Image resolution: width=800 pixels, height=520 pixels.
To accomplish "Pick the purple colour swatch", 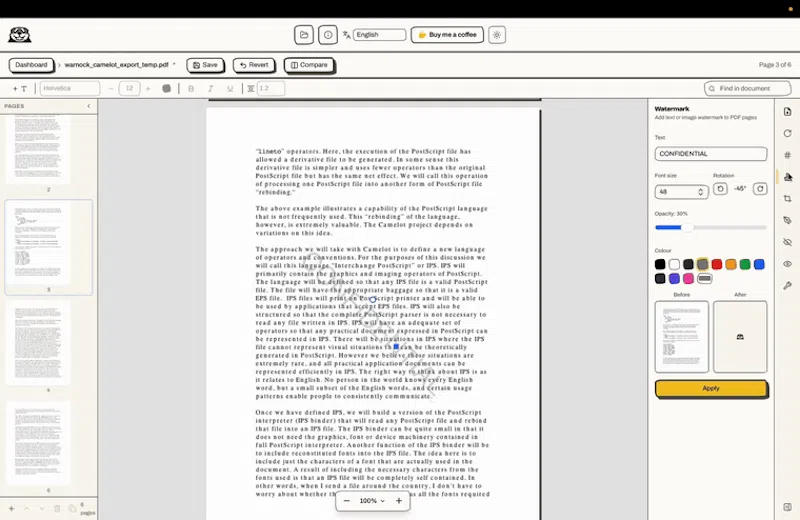I will click(674, 279).
